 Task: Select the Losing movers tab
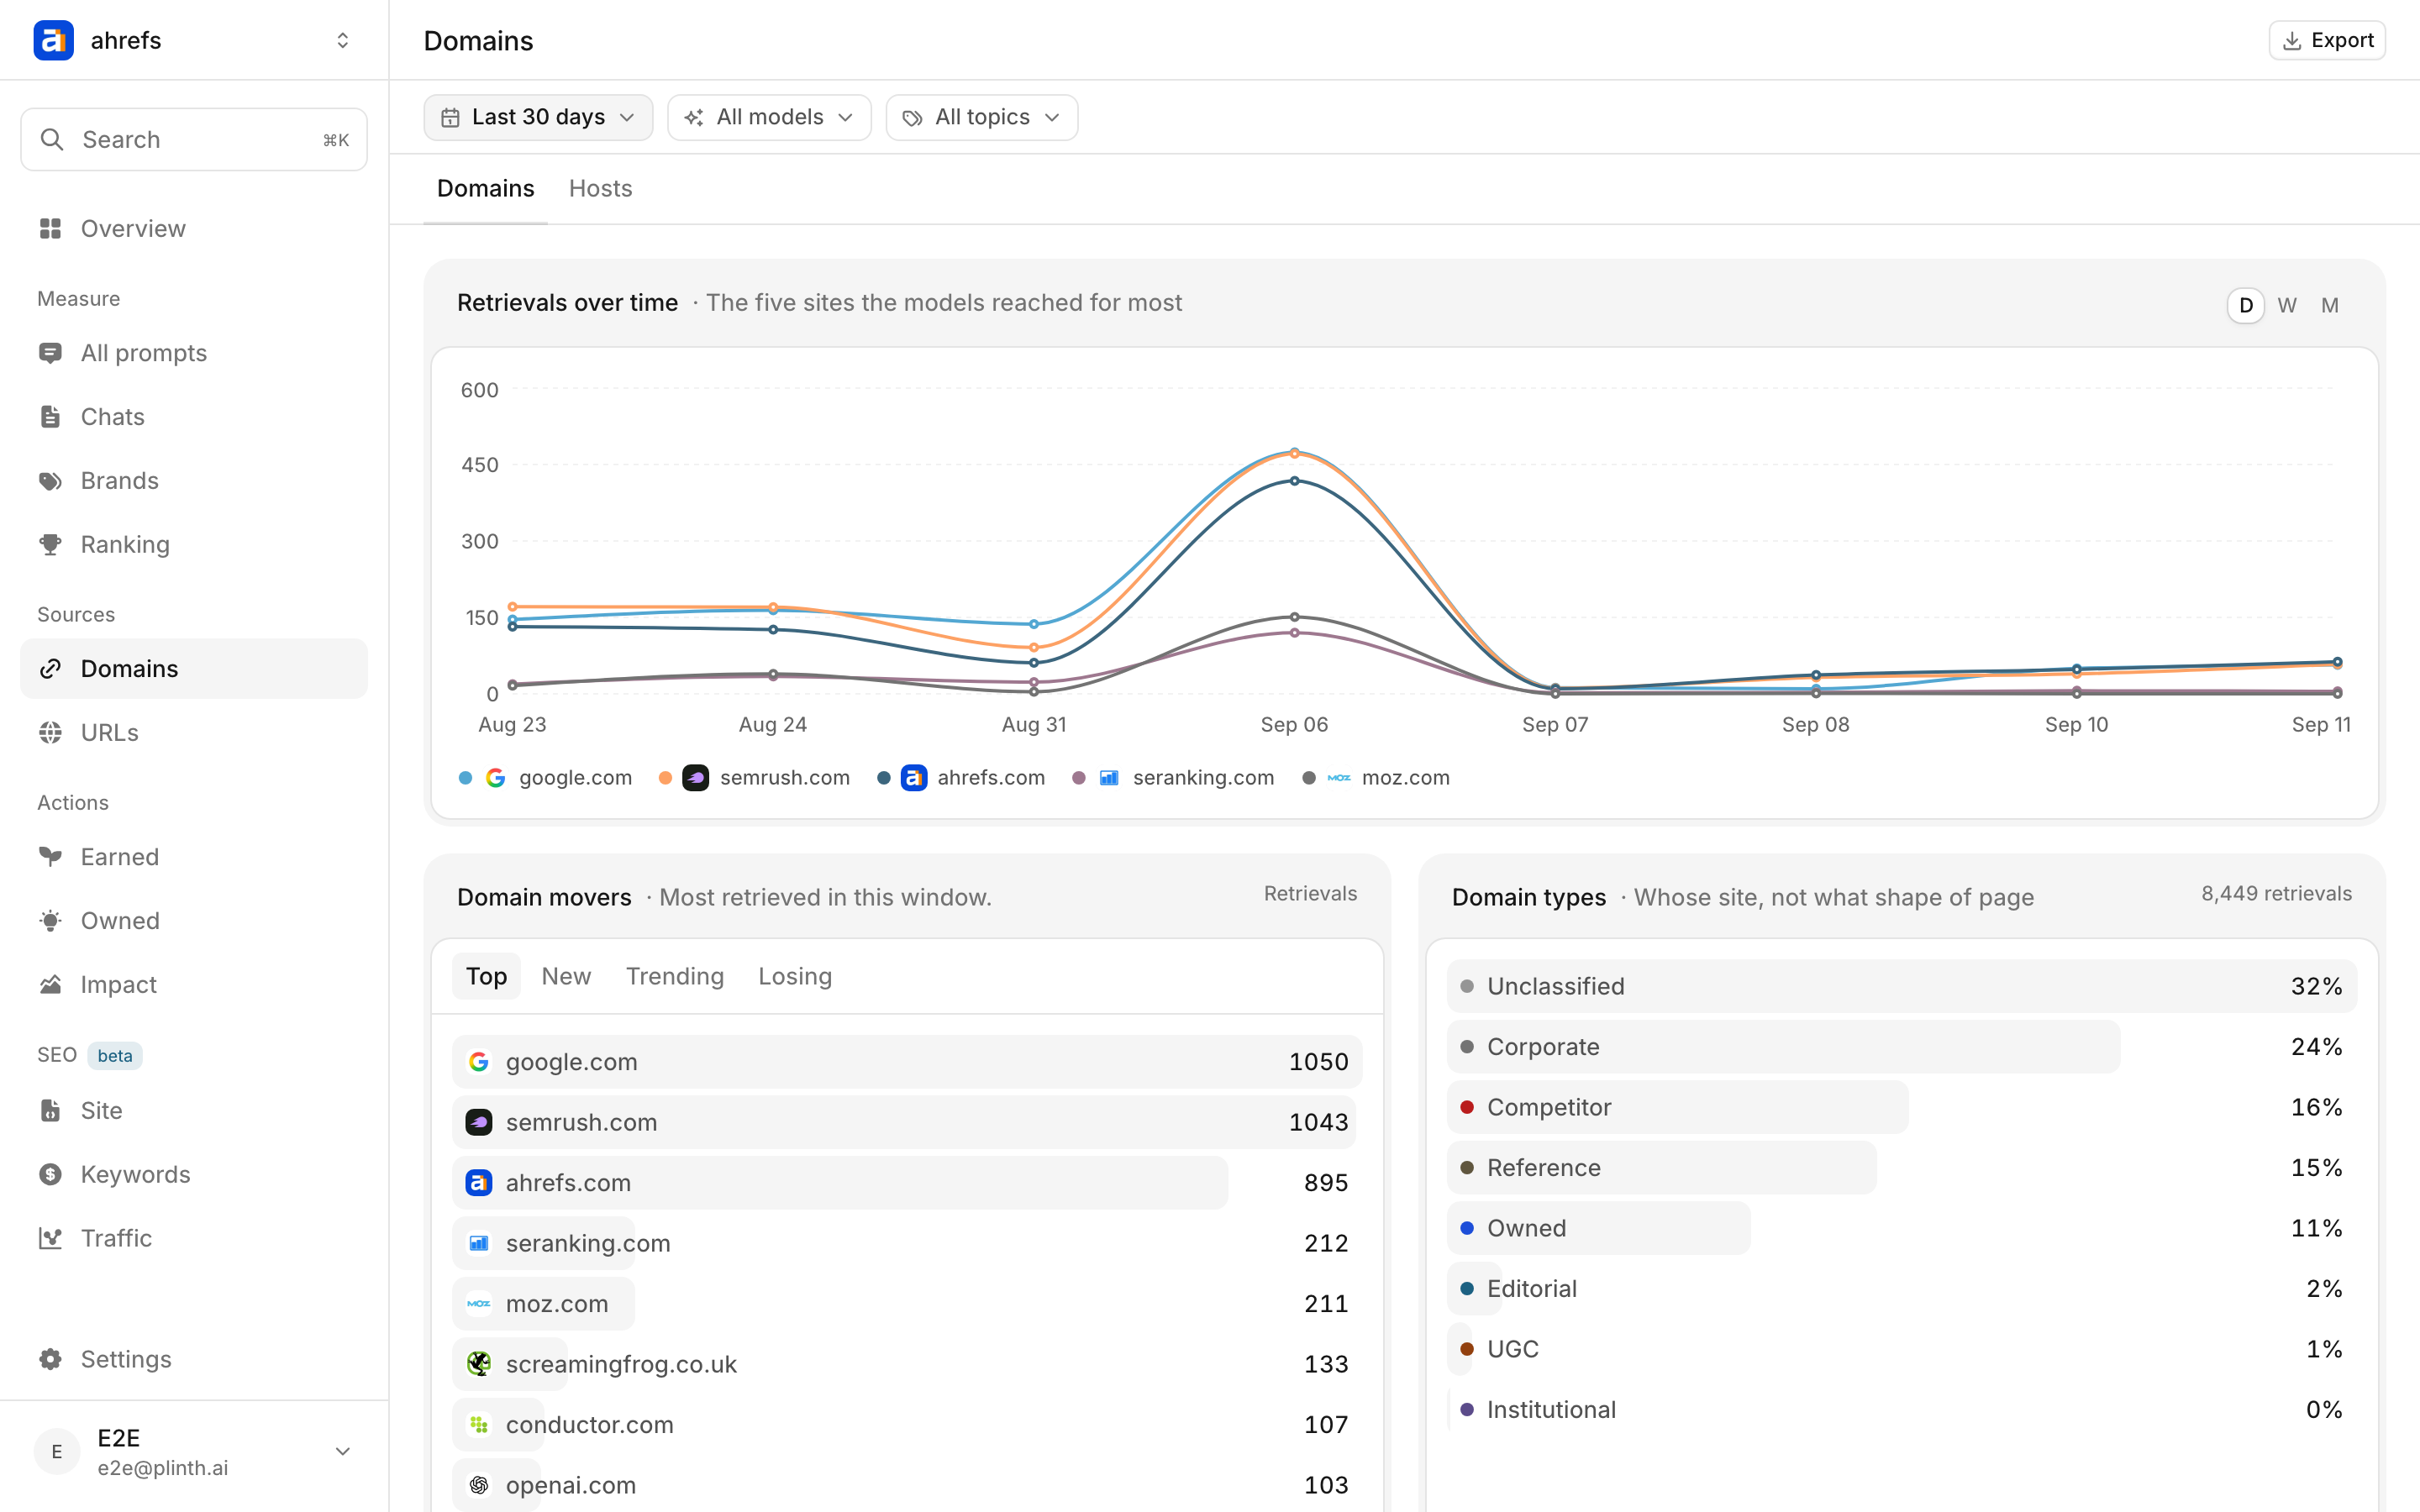(x=795, y=977)
